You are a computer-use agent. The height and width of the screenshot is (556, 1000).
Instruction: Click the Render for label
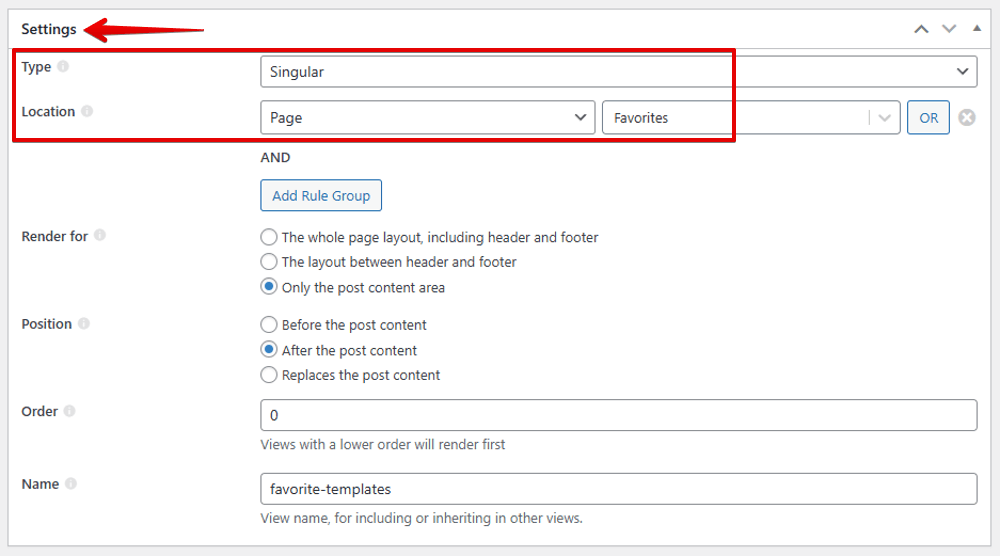(54, 236)
